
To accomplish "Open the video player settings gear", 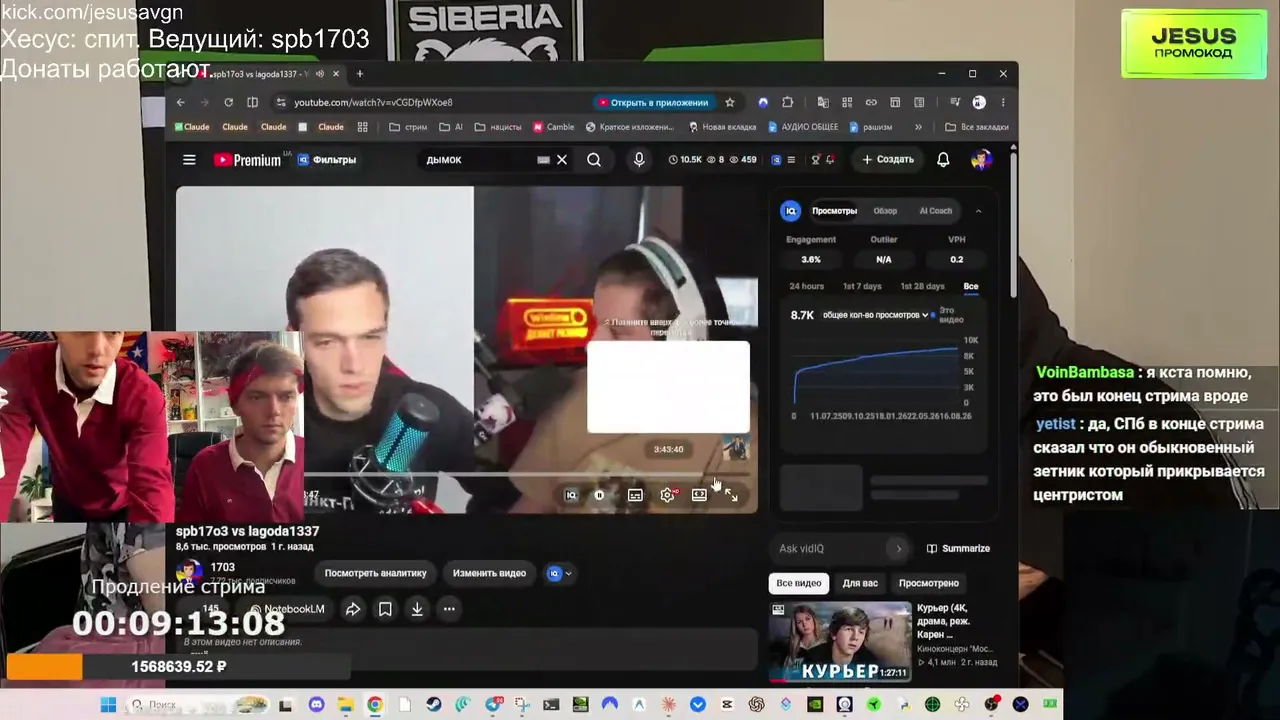I will 667,495.
